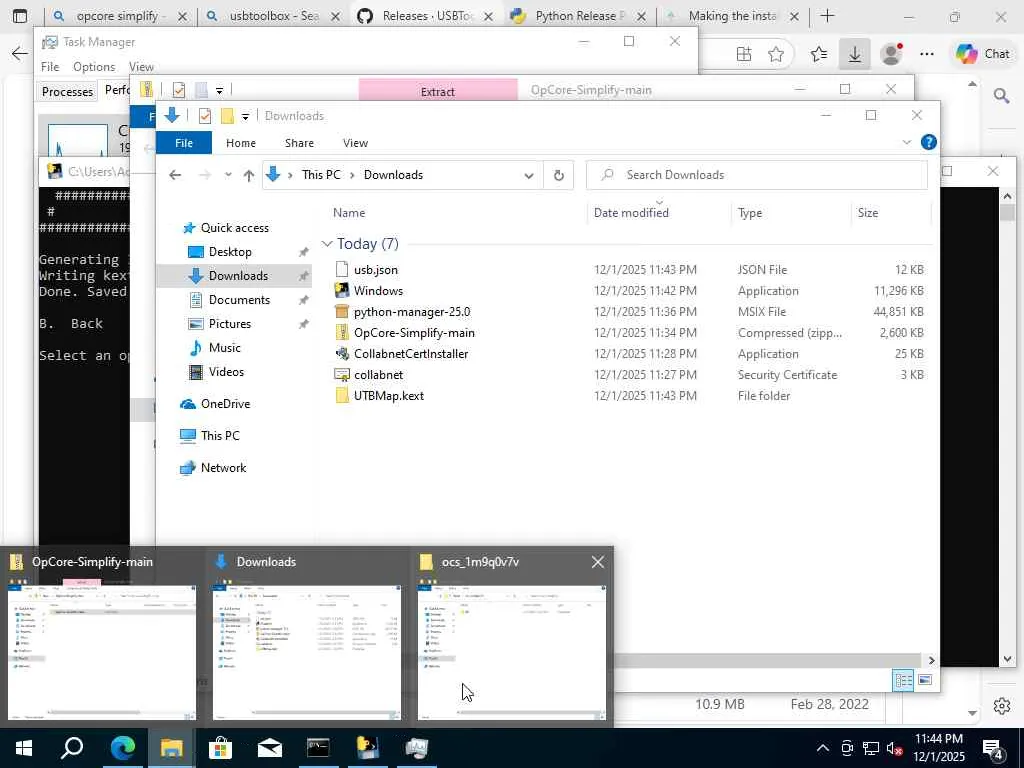Add this page to favorites star icon

pyautogui.click(x=776, y=54)
